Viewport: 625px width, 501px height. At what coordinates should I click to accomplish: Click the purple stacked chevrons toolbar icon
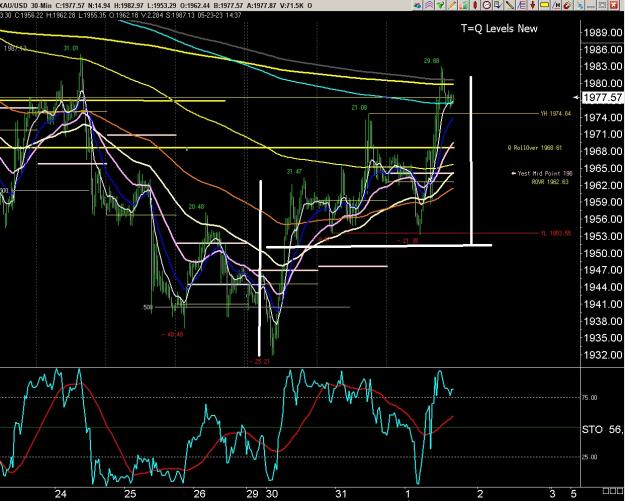coord(429,5)
